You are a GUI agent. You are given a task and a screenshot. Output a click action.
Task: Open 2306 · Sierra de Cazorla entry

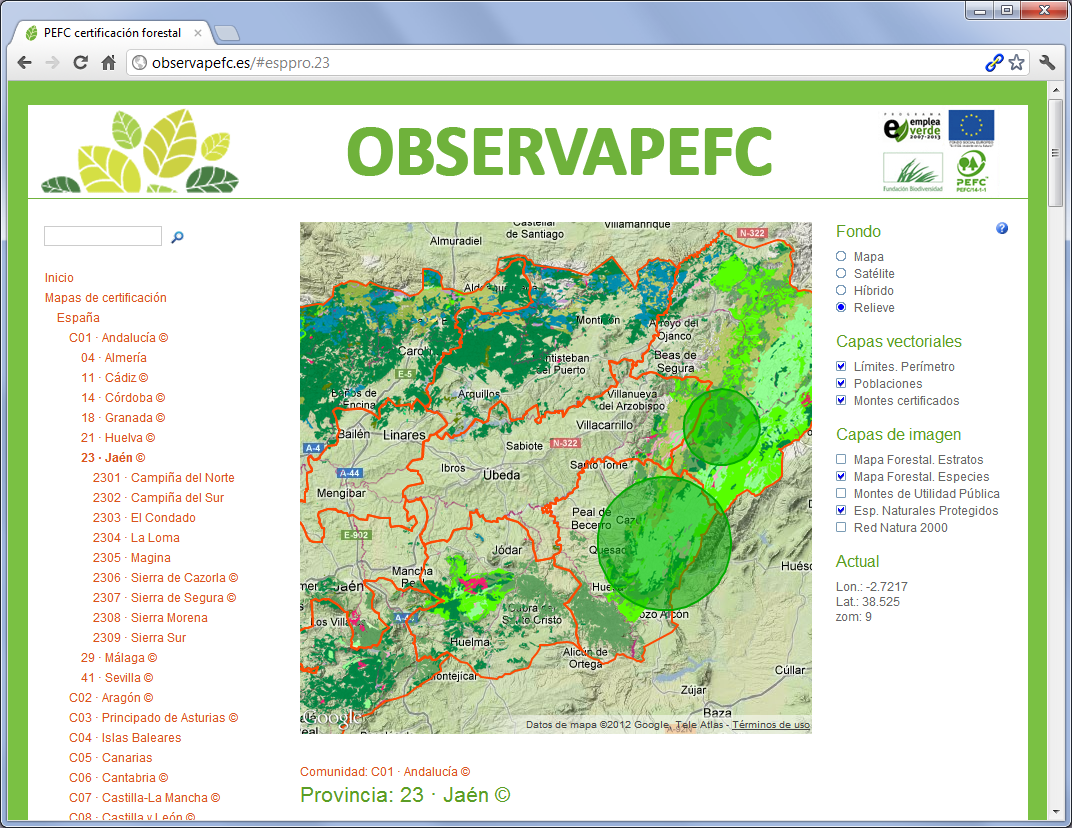point(165,578)
